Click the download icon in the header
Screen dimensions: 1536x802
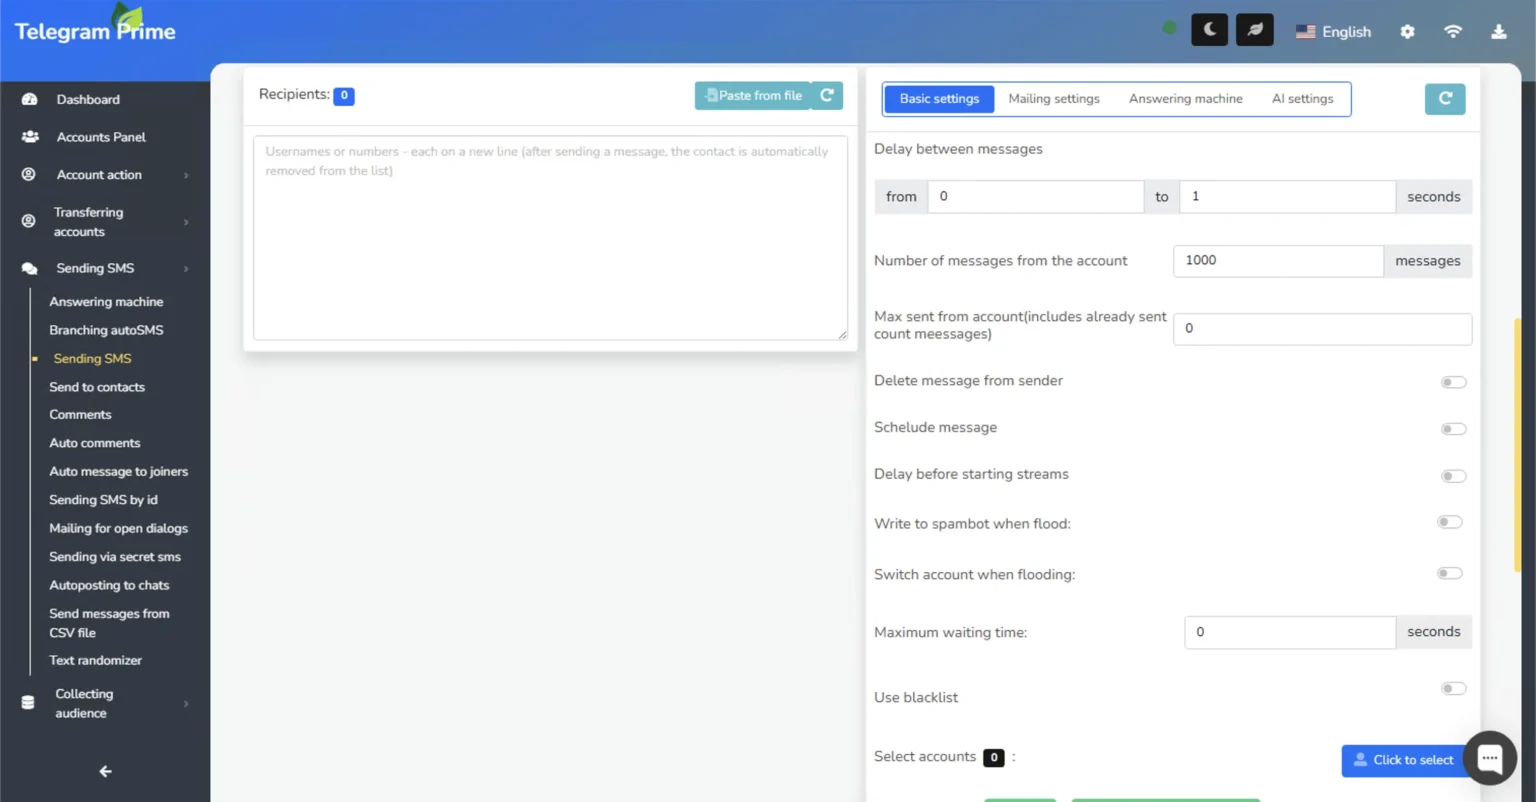click(x=1498, y=32)
